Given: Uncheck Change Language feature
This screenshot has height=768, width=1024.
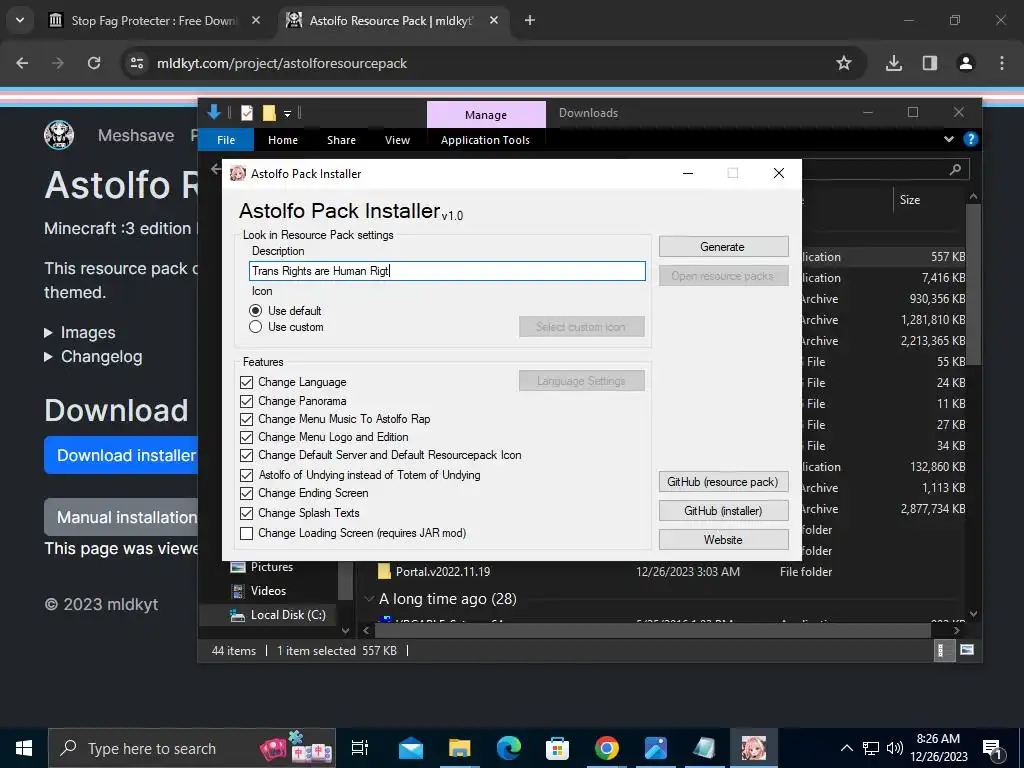Looking at the screenshot, I should tap(246, 382).
